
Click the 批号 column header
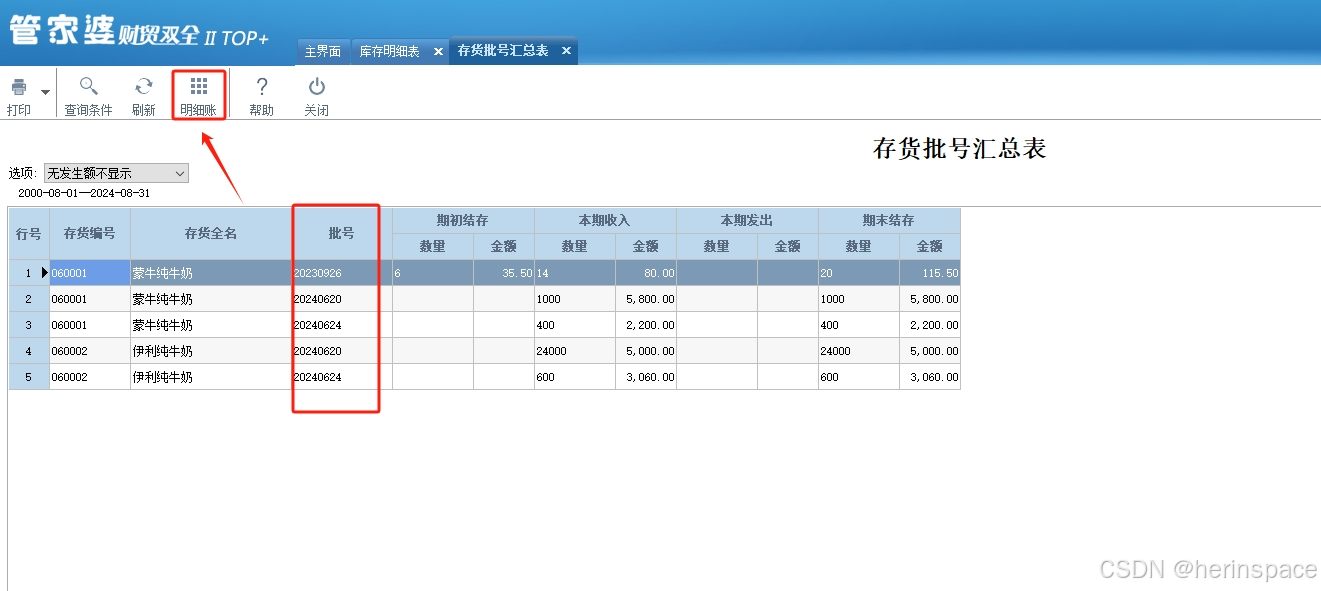pos(342,234)
